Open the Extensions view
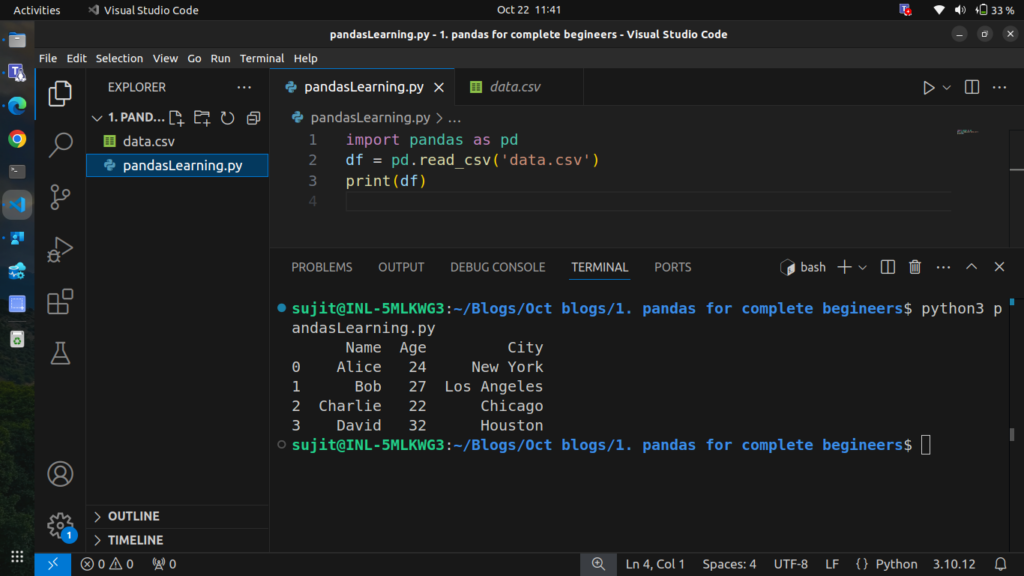The width and height of the screenshot is (1024, 576). [61, 300]
